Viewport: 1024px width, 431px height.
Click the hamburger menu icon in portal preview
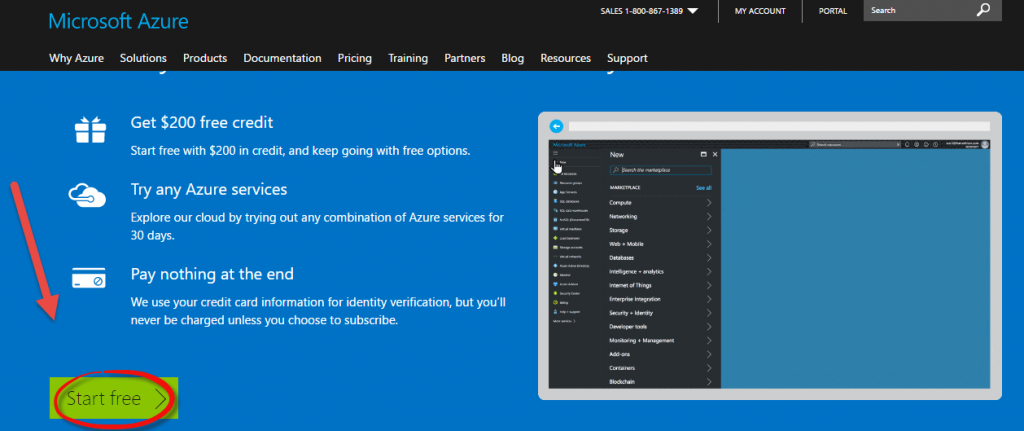coord(556,153)
